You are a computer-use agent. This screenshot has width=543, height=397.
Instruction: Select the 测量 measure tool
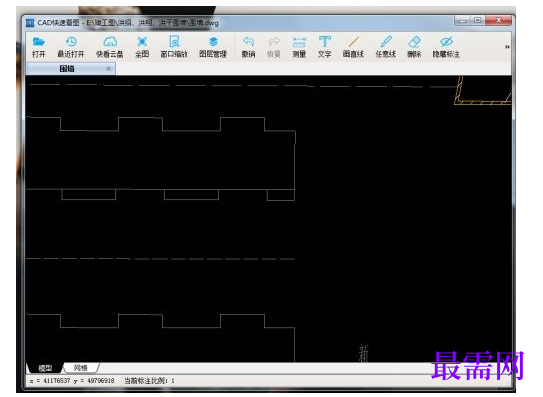coord(299,47)
